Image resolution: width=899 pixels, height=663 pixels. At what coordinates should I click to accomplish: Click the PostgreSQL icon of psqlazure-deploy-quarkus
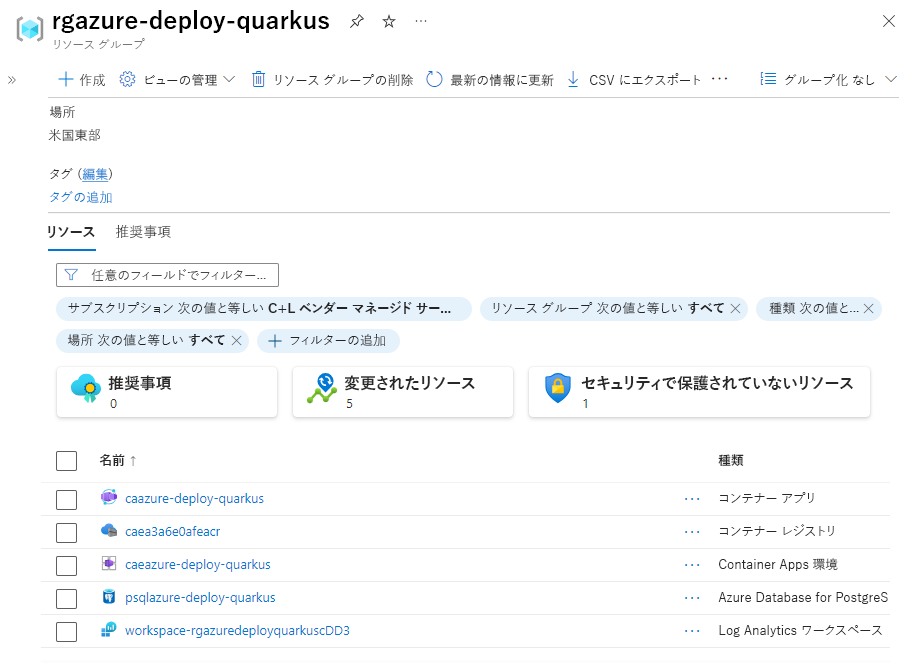coord(109,597)
